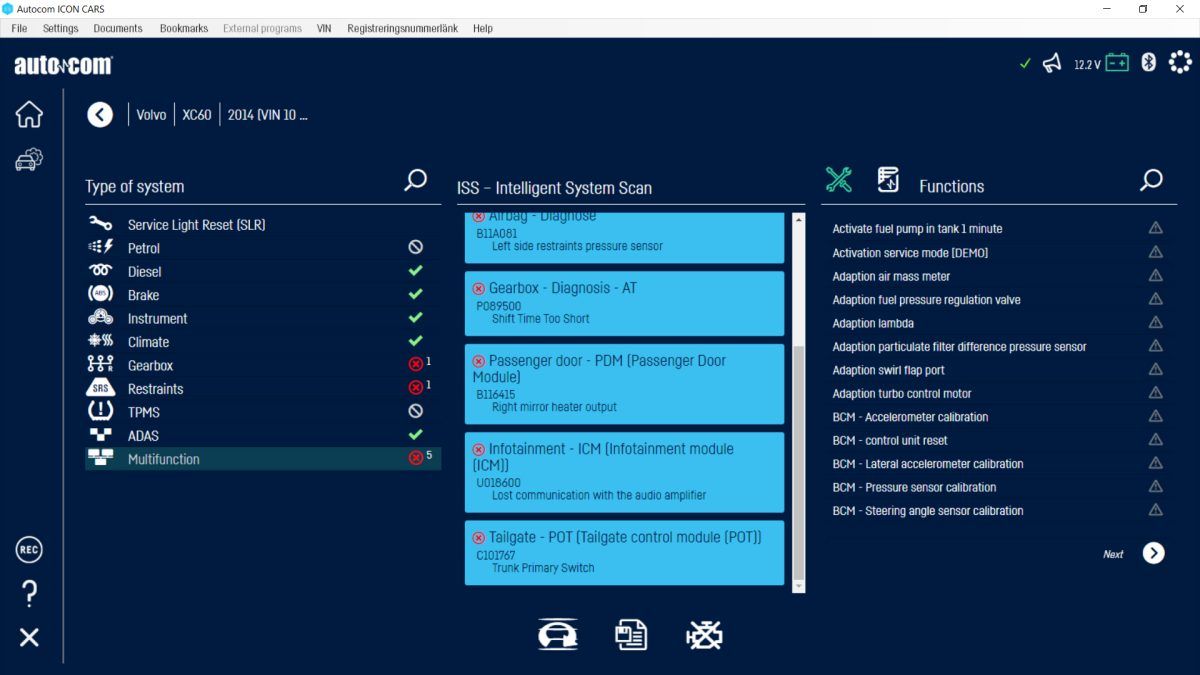Open the Settings menu
This screenshot has width=1200, height=675.
[x=60, y=28]
